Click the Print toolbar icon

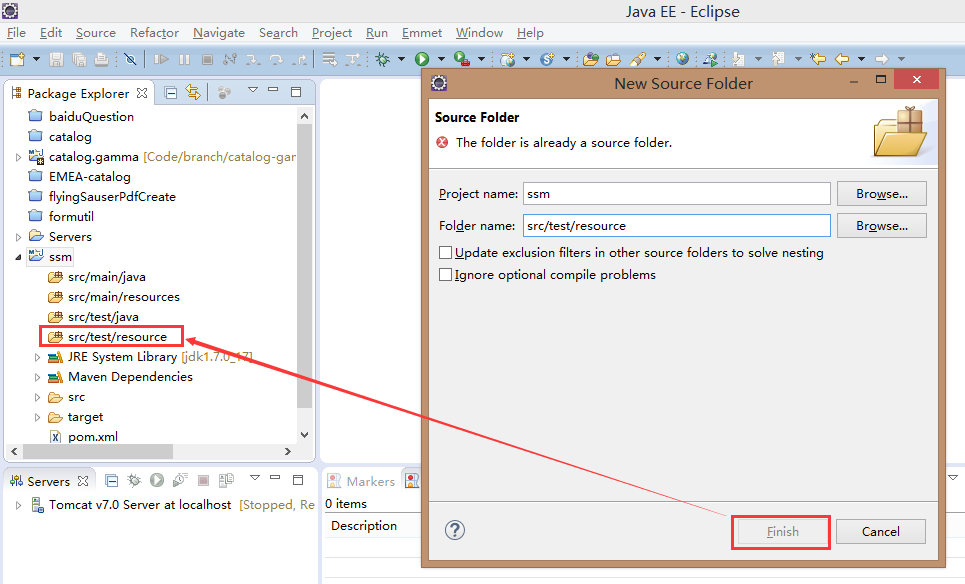click(102, 59)
